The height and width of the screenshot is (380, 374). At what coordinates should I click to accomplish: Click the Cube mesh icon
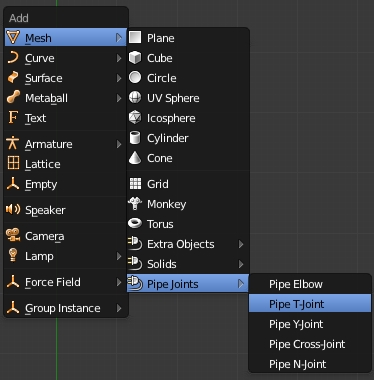coord(135,58)
